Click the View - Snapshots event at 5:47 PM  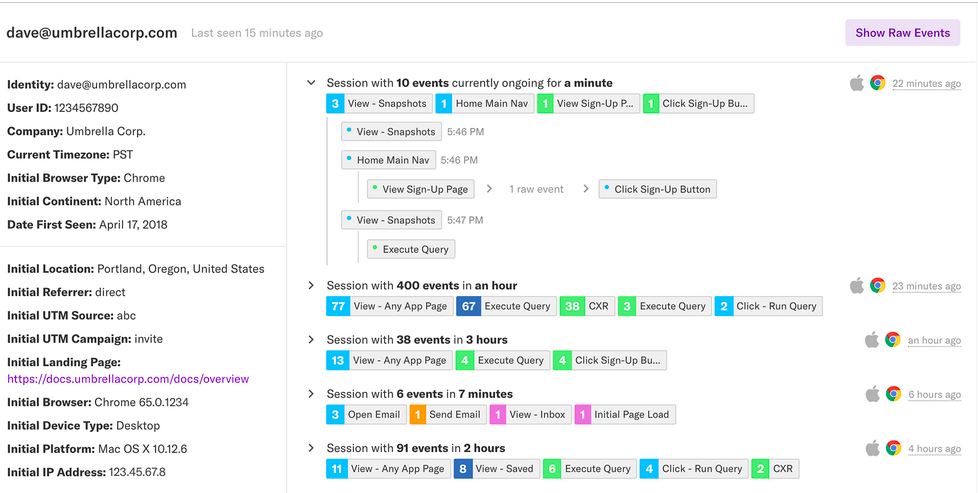coord(392,220)
